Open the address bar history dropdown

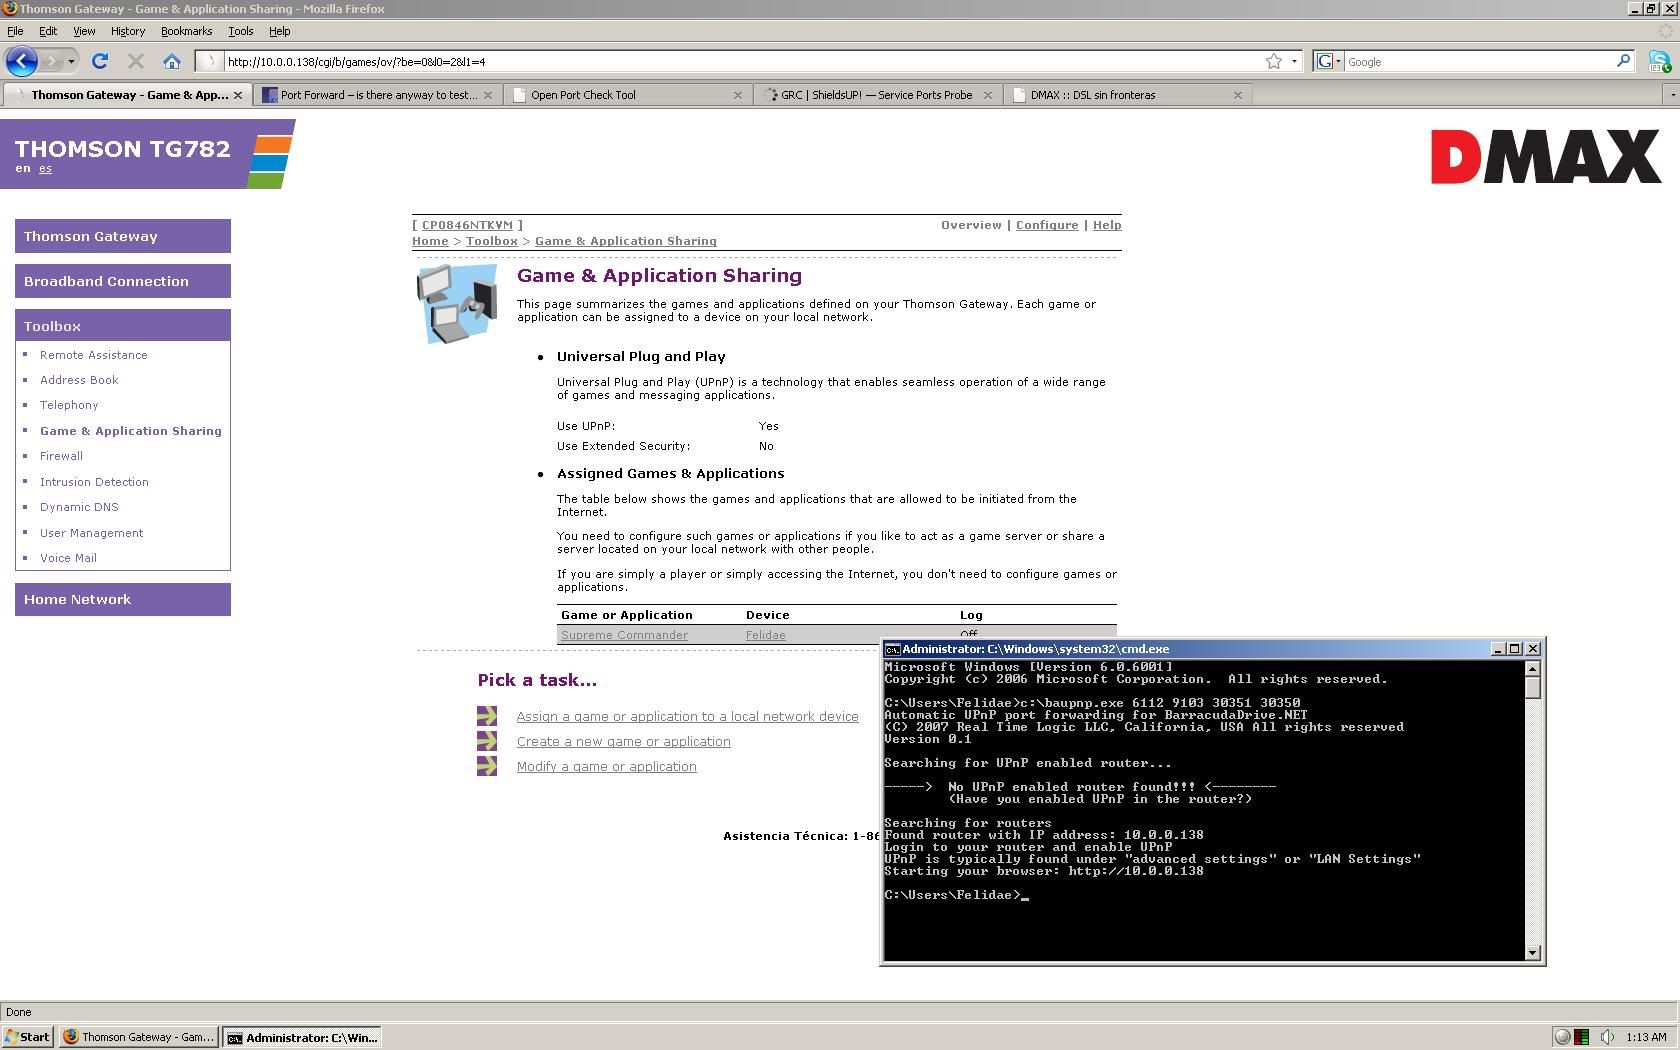click(x=1294, y=61)
